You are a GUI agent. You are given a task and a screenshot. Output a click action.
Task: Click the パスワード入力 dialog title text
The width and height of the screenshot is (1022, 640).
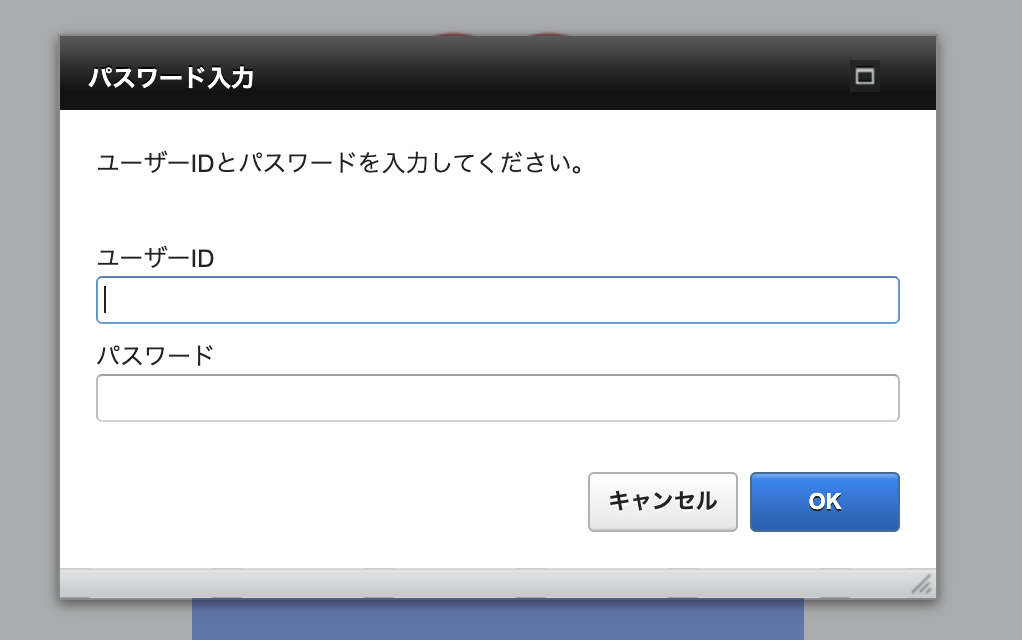click(170, 77)
